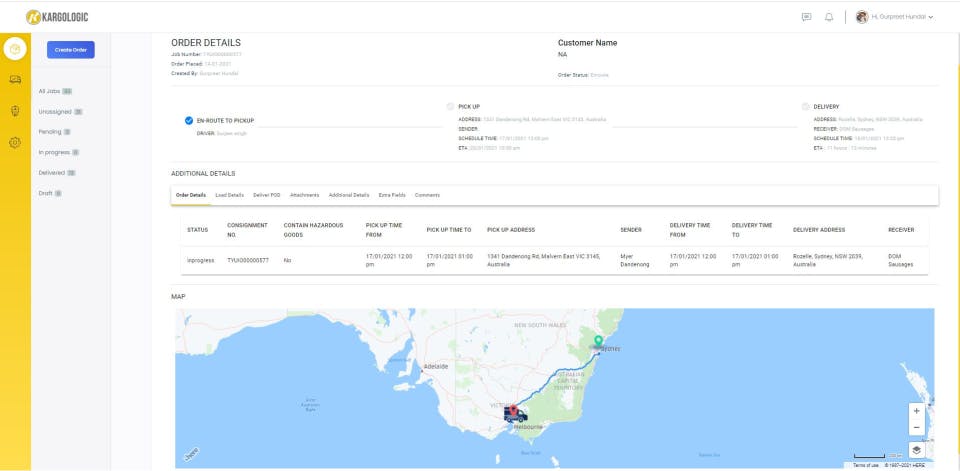Open the map layers chooser
Image resolution: width=960 pixels, height=471 pixels.
click(916, 449)
